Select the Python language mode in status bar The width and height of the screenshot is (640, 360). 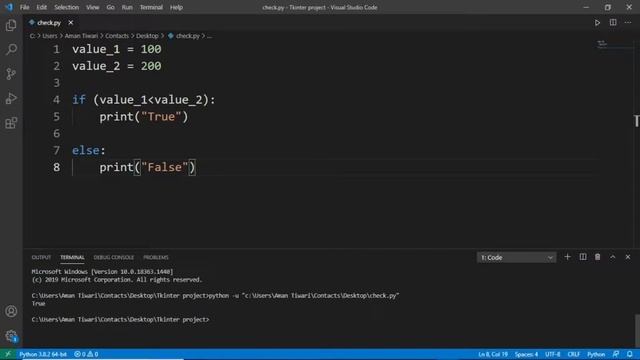(596, 354)
